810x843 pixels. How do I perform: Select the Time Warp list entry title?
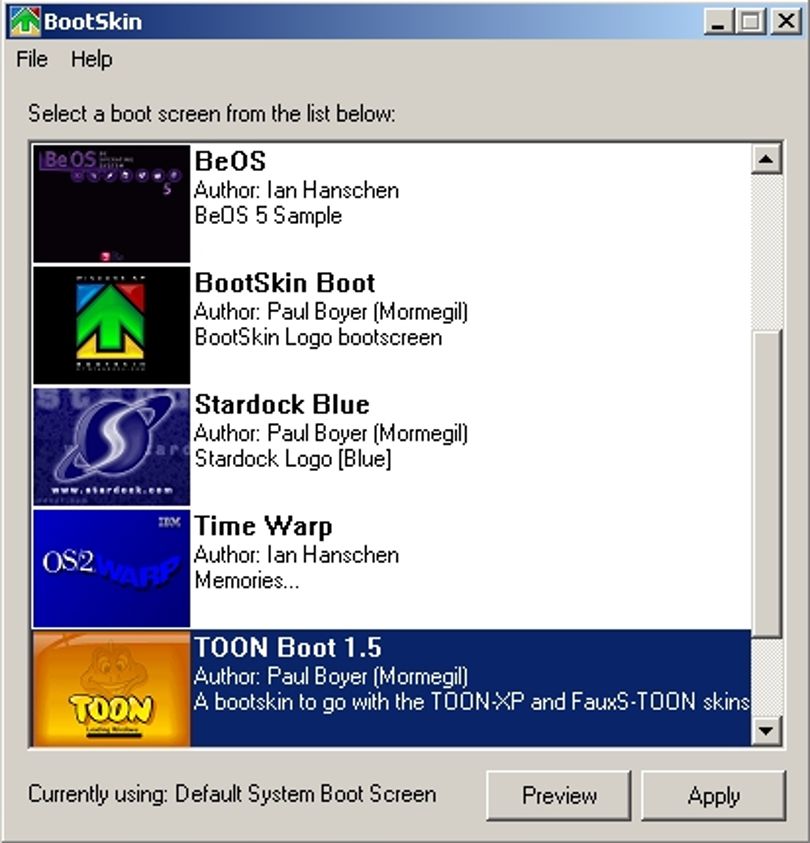(x=263, y=526)
